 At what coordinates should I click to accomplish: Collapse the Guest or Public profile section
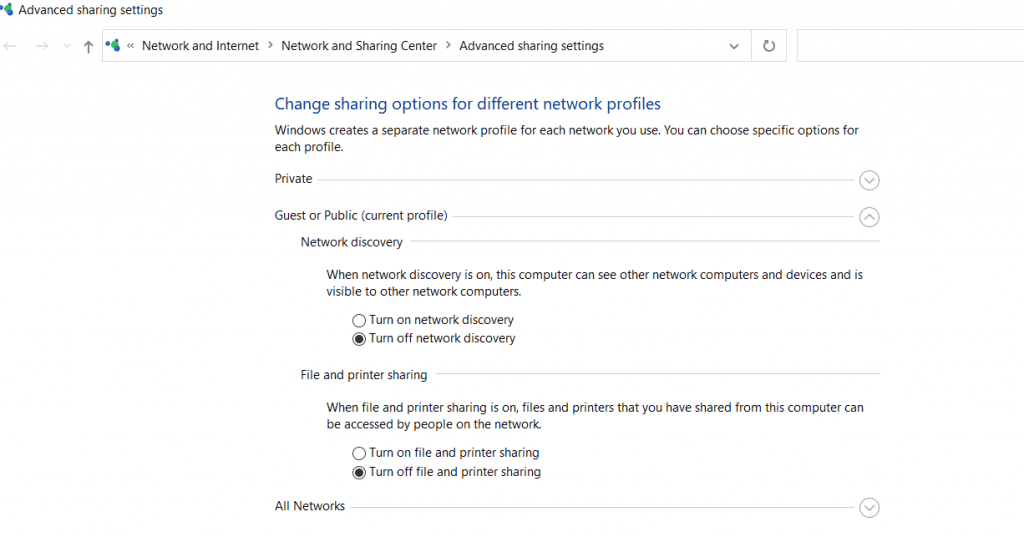pyautogui.click(x=869, y=217)
